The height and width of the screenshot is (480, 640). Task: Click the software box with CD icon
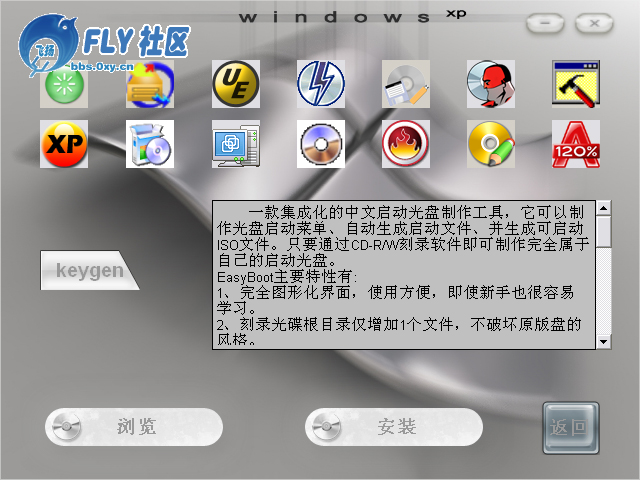(150, 144)
